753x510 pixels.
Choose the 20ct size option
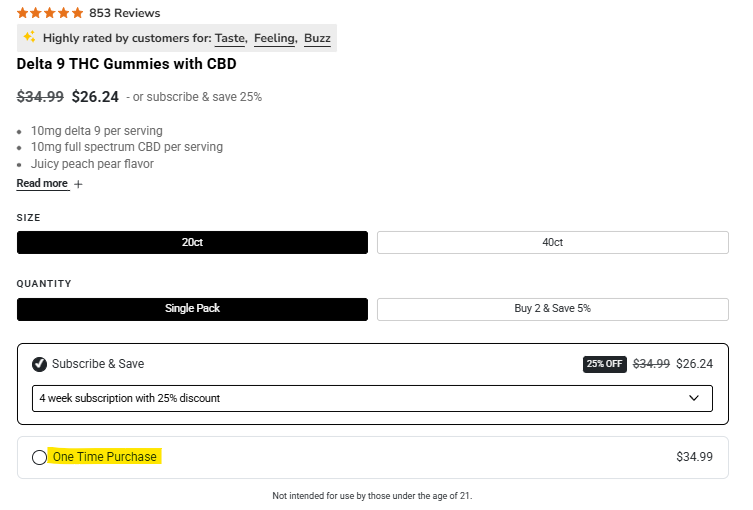point(192,242)
